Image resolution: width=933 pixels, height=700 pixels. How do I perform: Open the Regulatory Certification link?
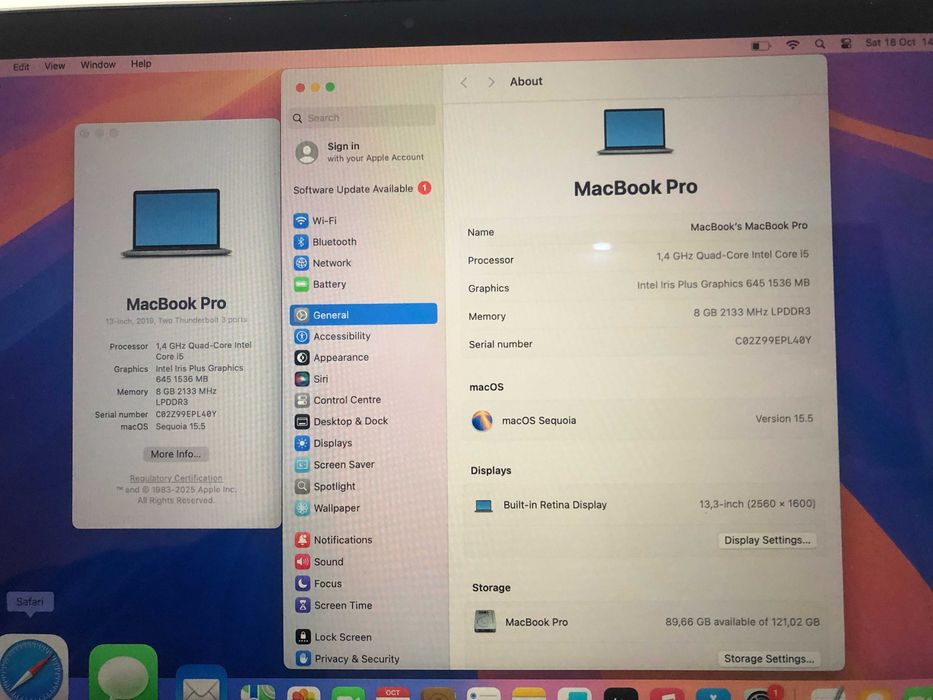[x=176, y=478]
